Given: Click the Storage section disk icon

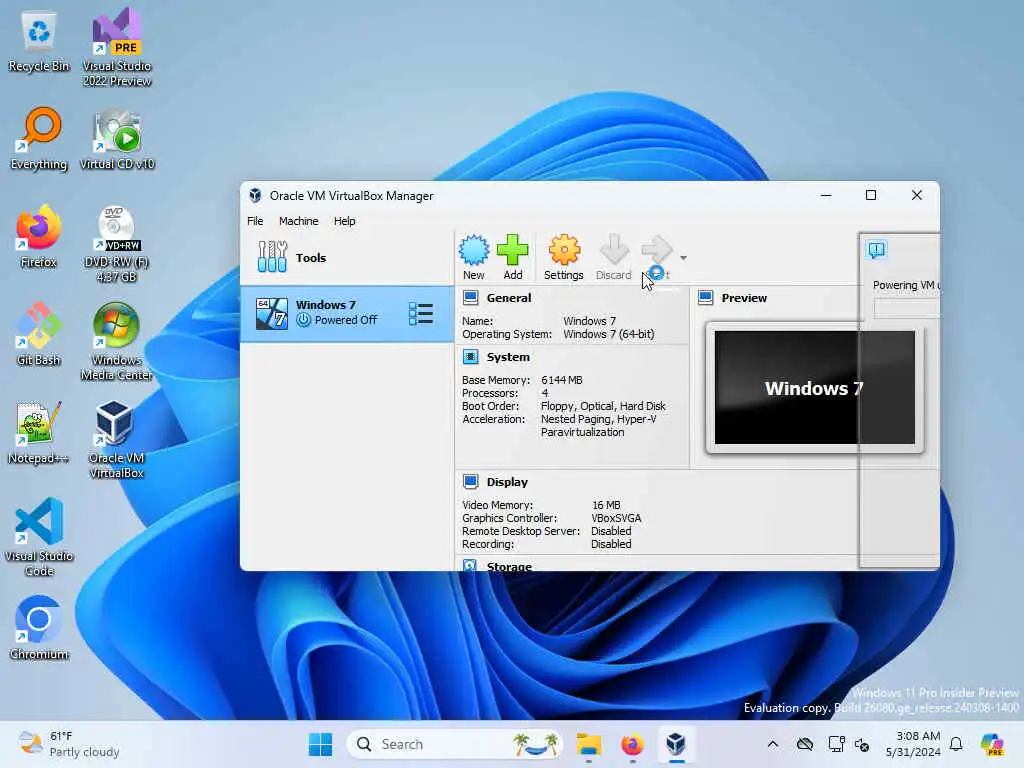Looking at the screenshot, I should tap(470, 566).
